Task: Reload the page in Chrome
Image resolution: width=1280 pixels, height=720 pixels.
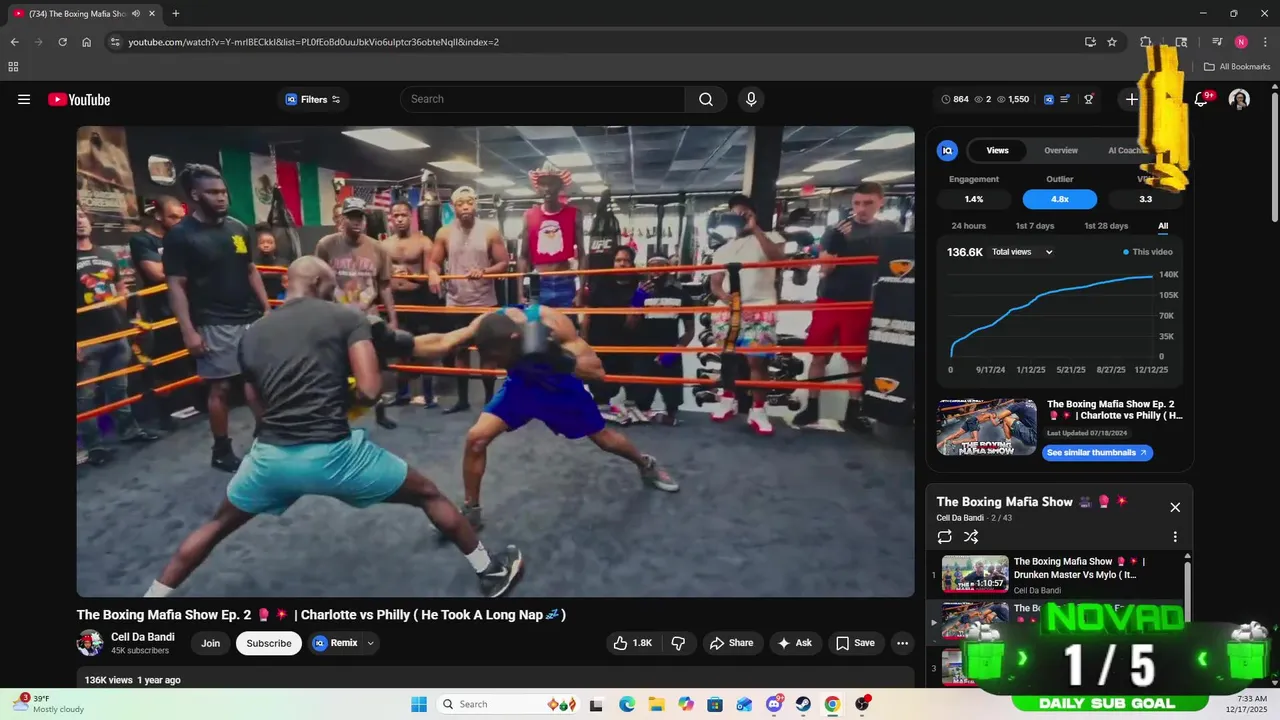Action: click(x=62, y=42)
